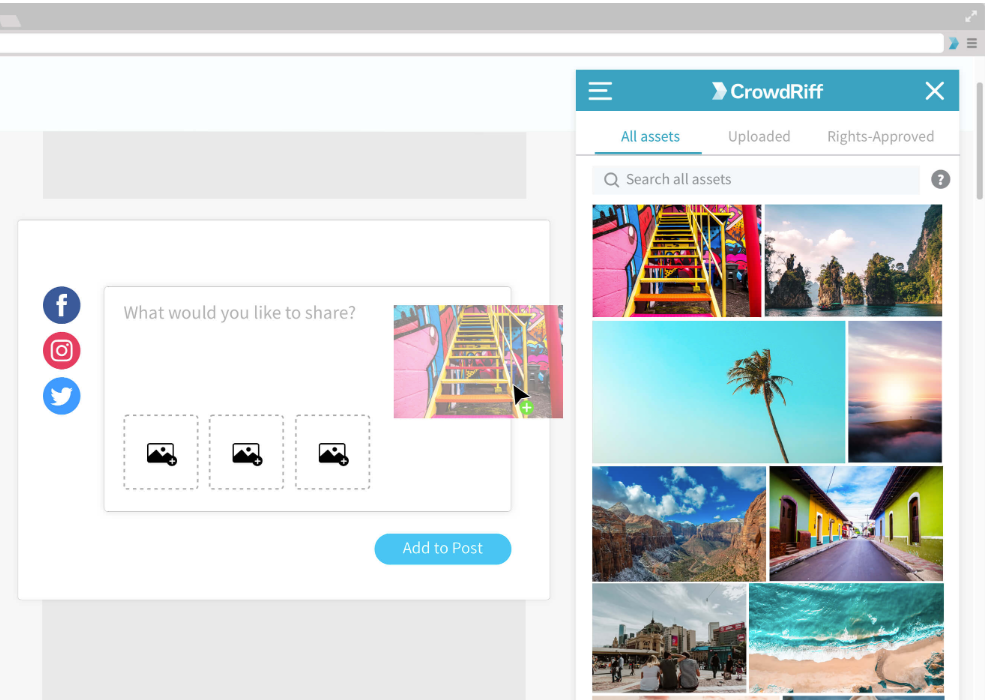
Task: Click the expand arrows in the top-right corner
Action: pyautogui.click(x=970, y=15)
